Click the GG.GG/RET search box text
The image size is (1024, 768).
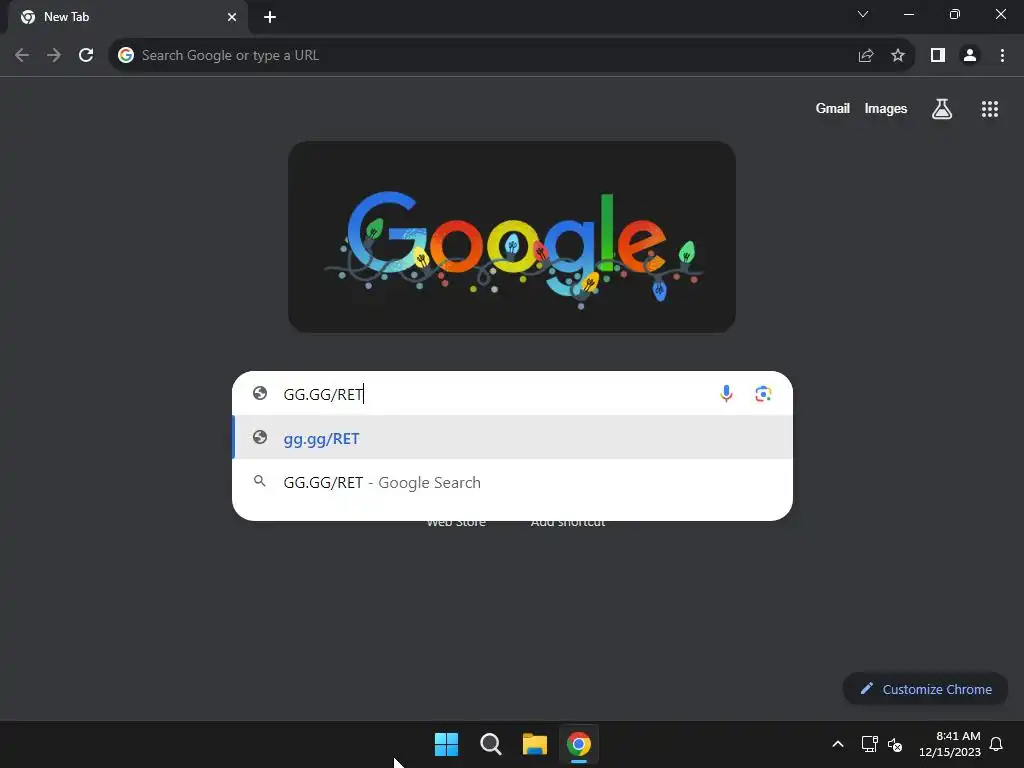(x=323, y=394)
